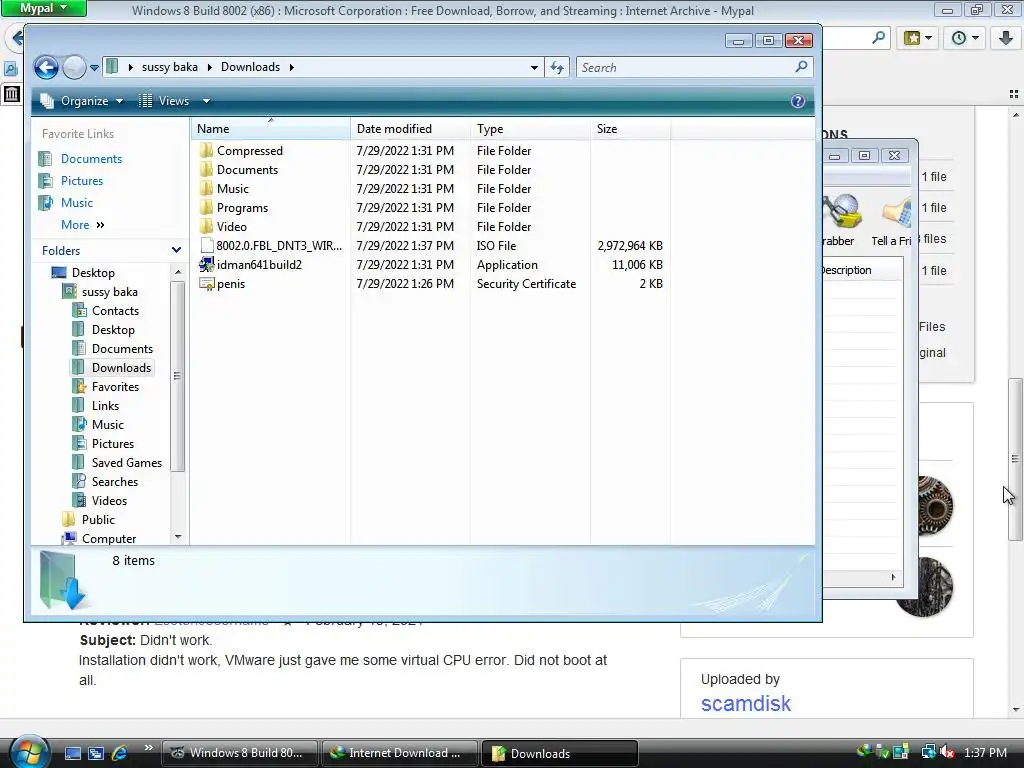Select the Compressed folder
1024x768 pixels.
pos(249,151)
